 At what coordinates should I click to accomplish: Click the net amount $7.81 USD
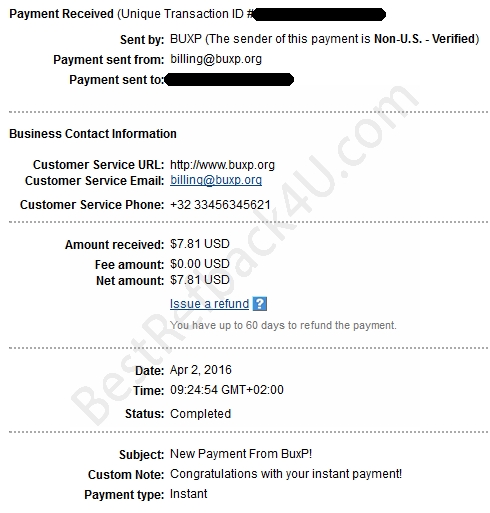click(x=200, y=280)
